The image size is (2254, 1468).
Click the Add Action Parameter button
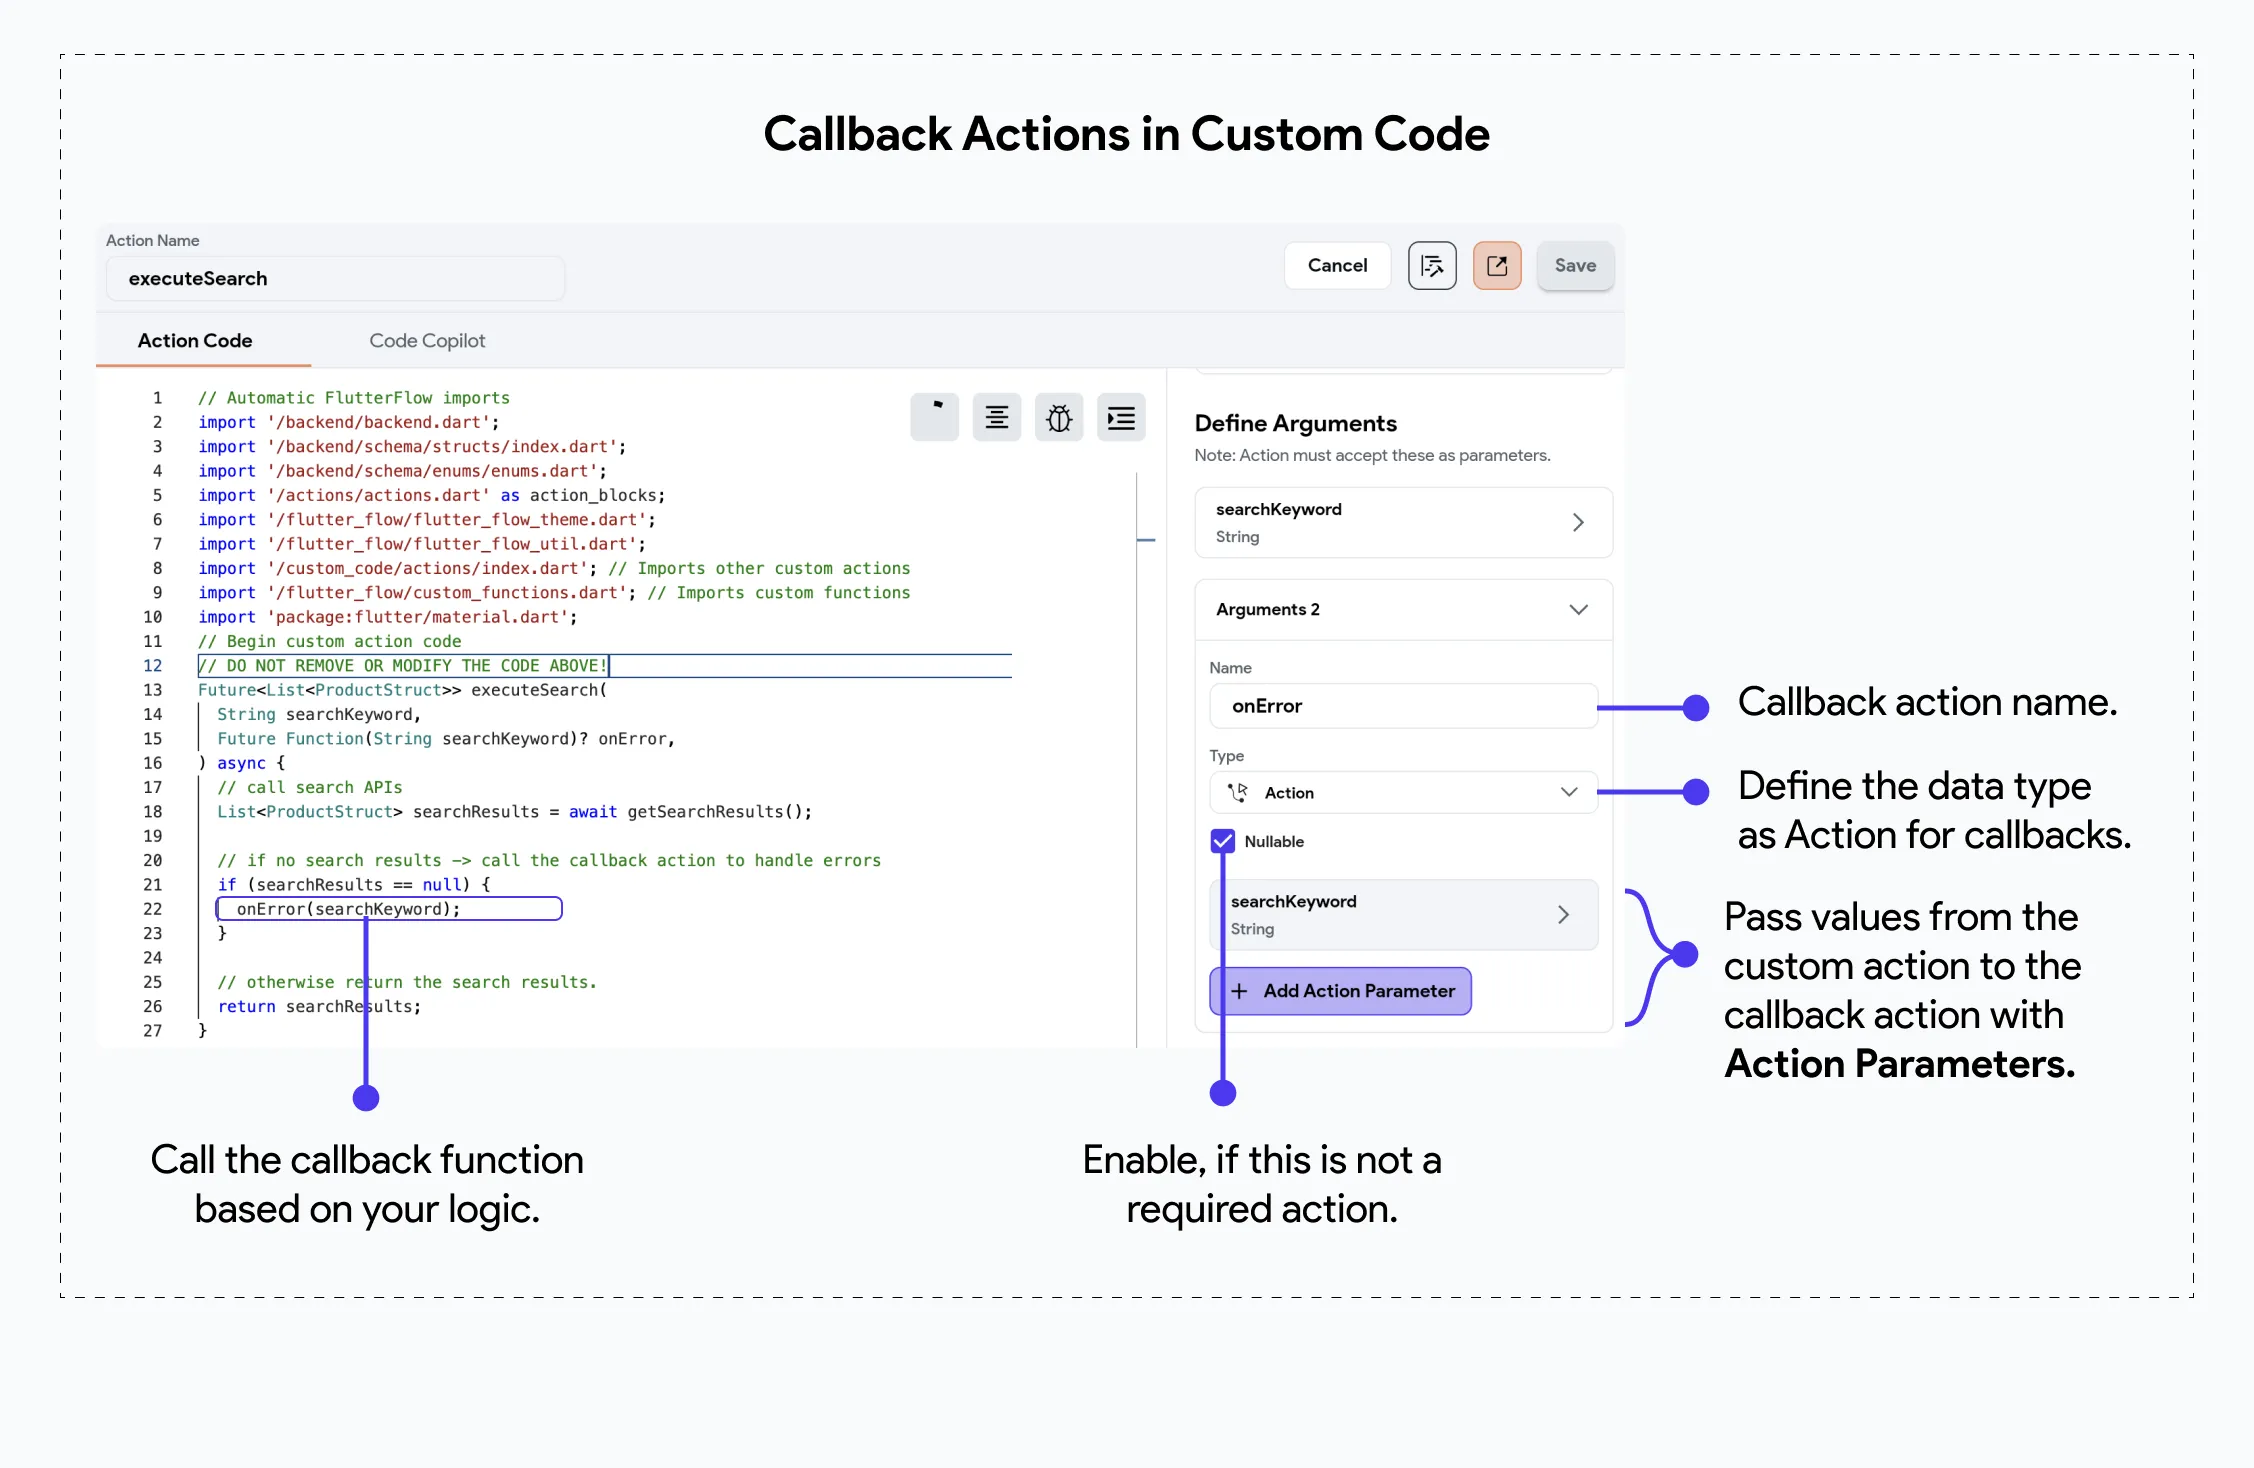1340,991
